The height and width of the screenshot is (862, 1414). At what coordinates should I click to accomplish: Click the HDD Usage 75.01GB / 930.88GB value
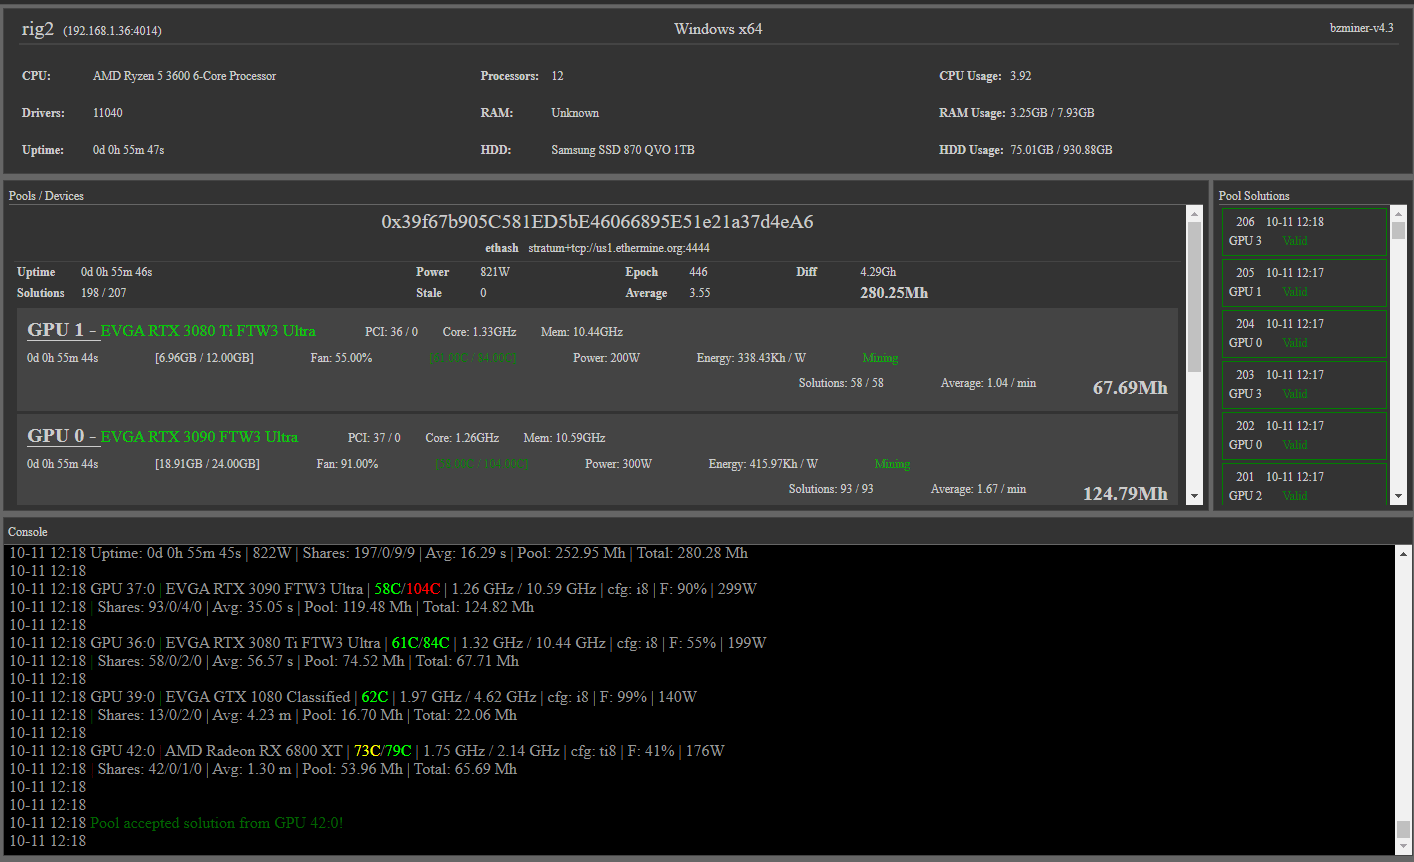pos(1061,150)
